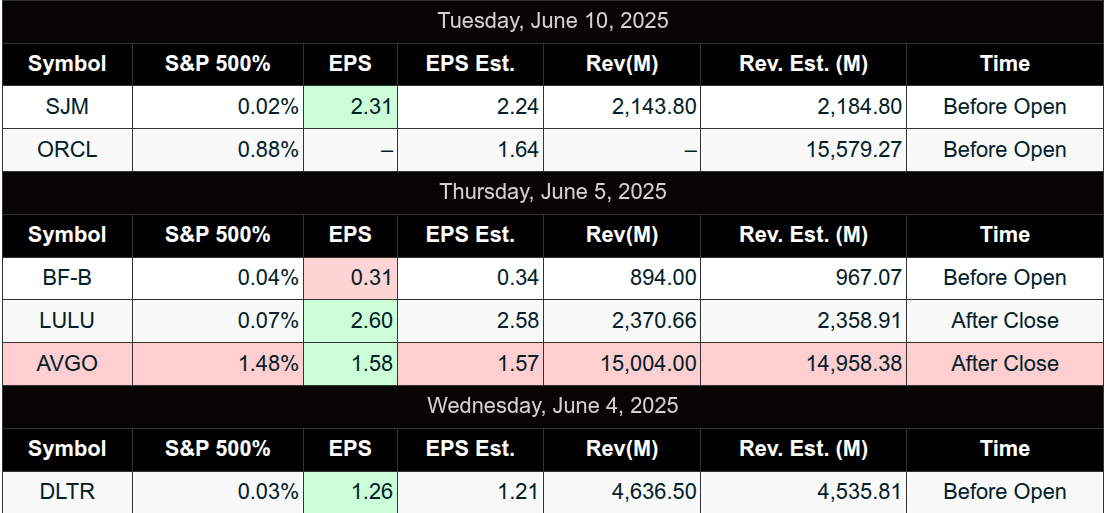Click the Tuesday, June 10, 2025 header
The image size is (1110, 513).
pyautogui.click(x=553, y=21)
